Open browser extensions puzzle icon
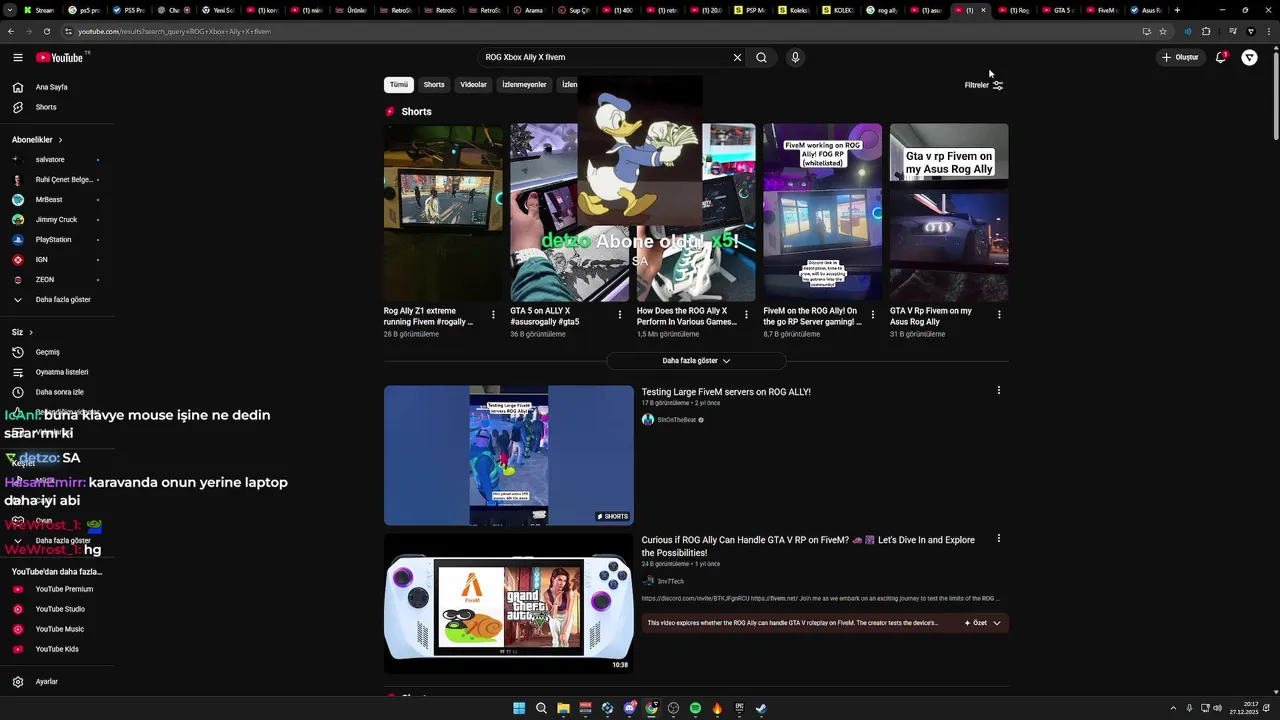This screenshot has width=1280, height=720. coord(1206,31)
